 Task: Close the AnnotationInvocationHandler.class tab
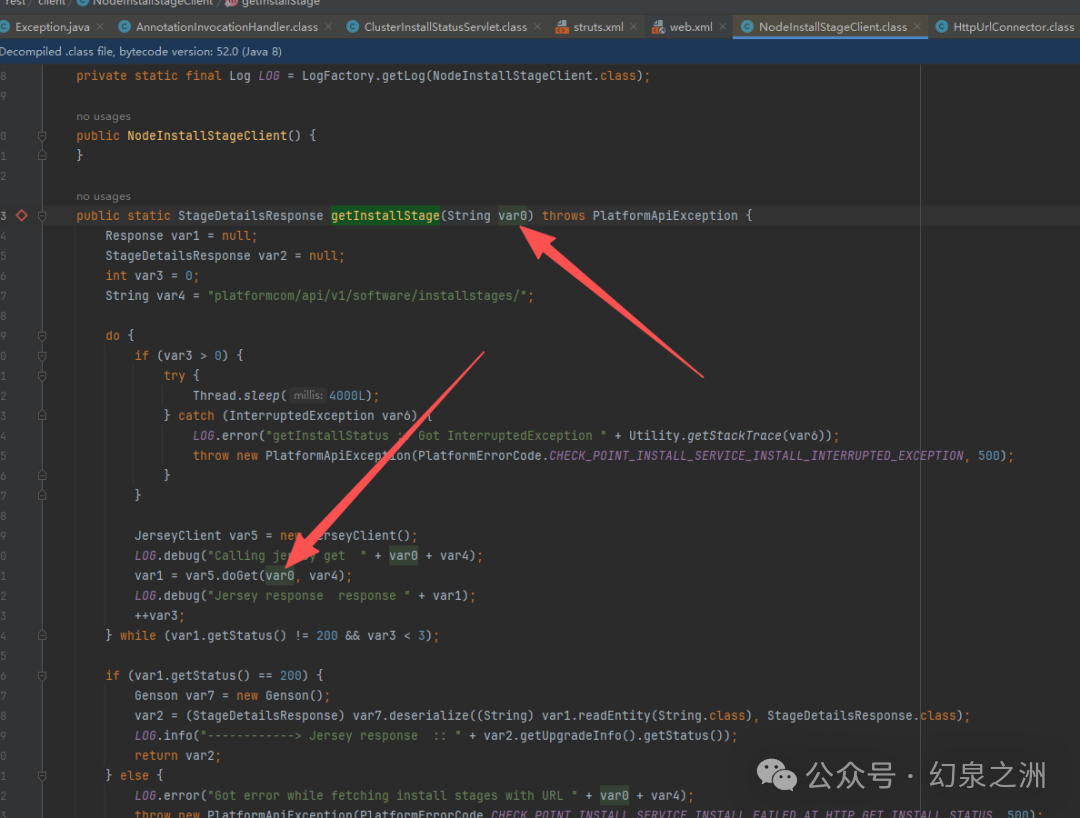point(329,27)
